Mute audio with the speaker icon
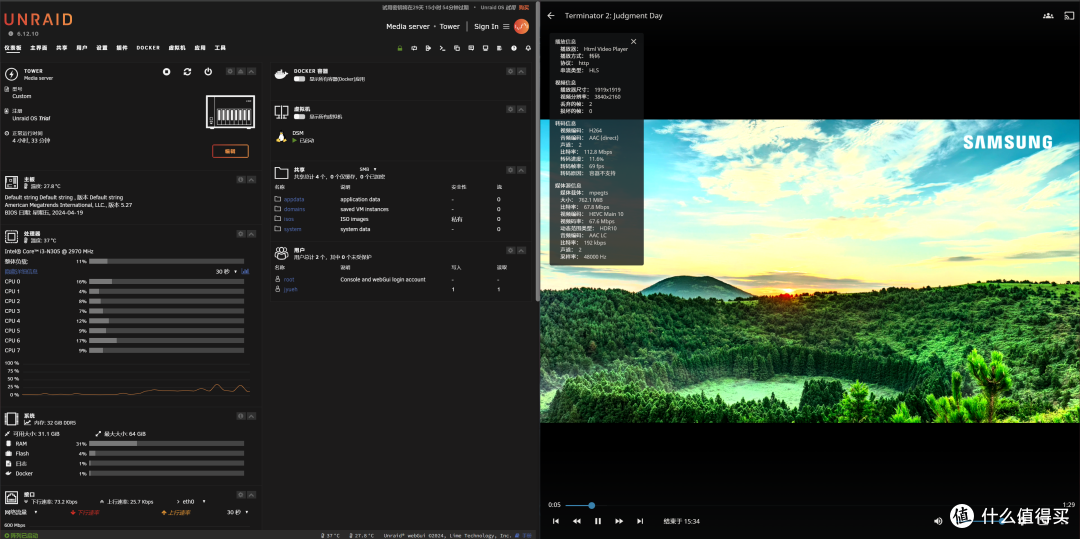The image size is (1080, 539). (x=938, y=521)
